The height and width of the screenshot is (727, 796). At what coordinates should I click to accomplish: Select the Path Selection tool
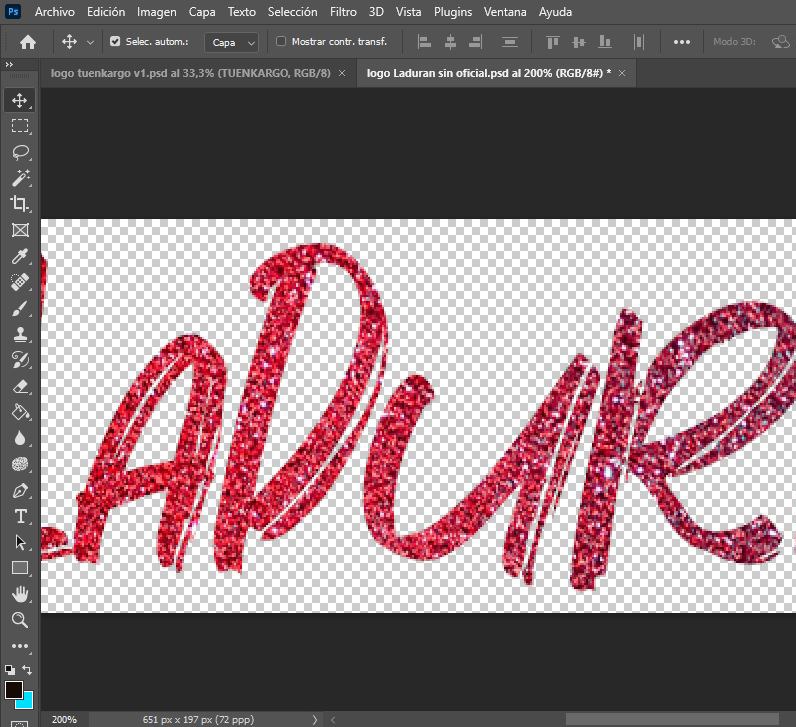pos(20,542)
